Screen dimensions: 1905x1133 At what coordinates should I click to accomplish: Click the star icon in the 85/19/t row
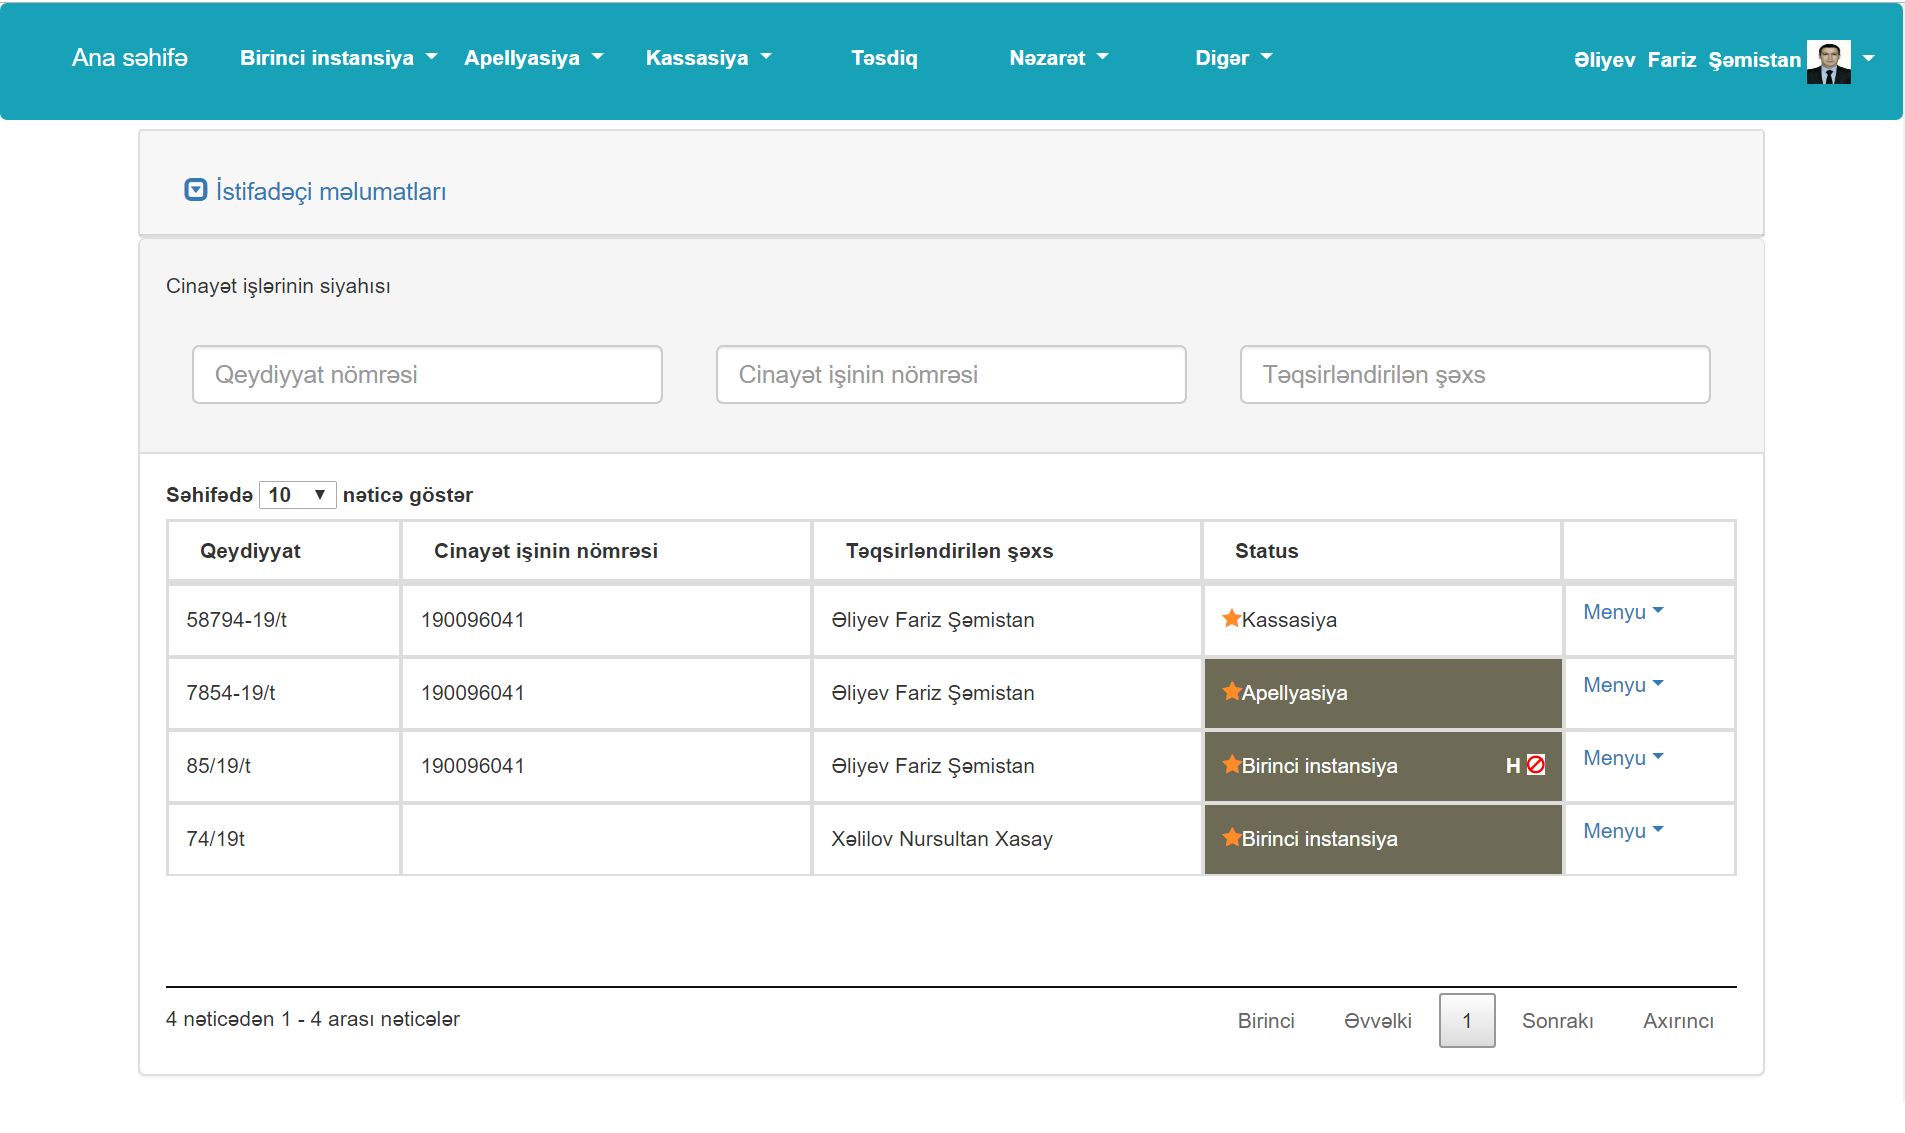[x=1231, y=765]
